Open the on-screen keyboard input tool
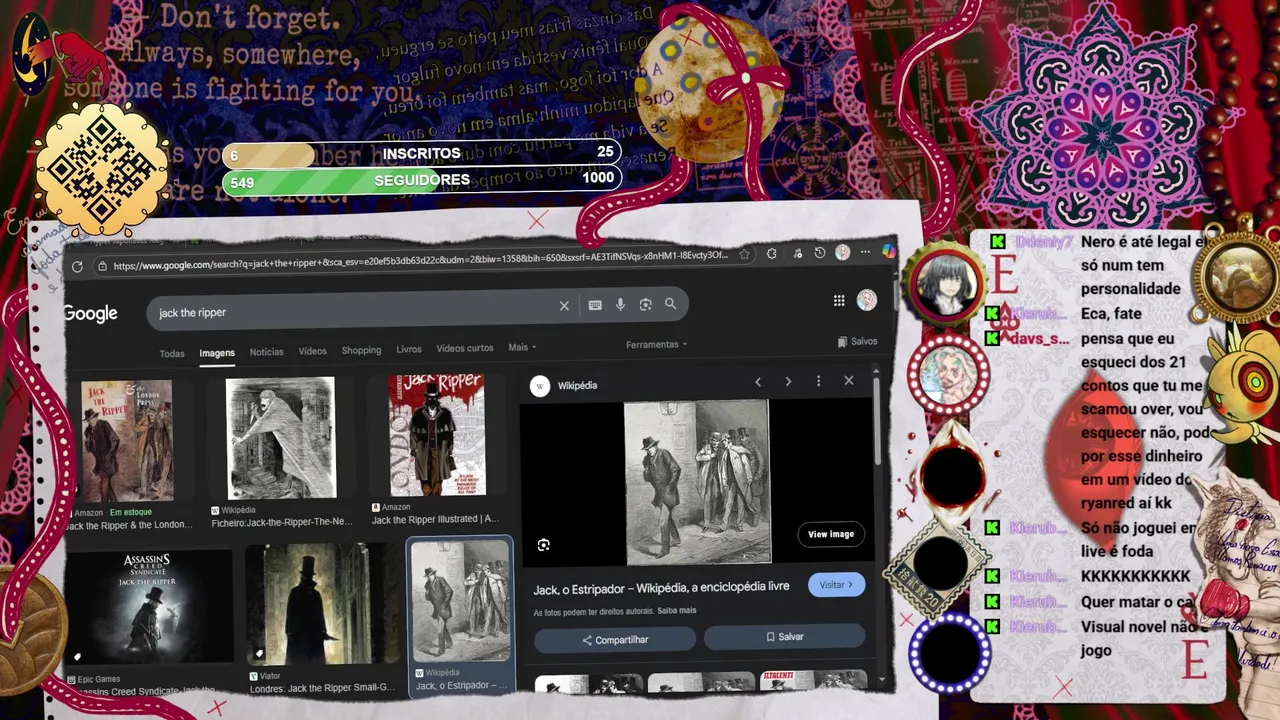This screenshot has width=1280, height=720. coord(595,305)
